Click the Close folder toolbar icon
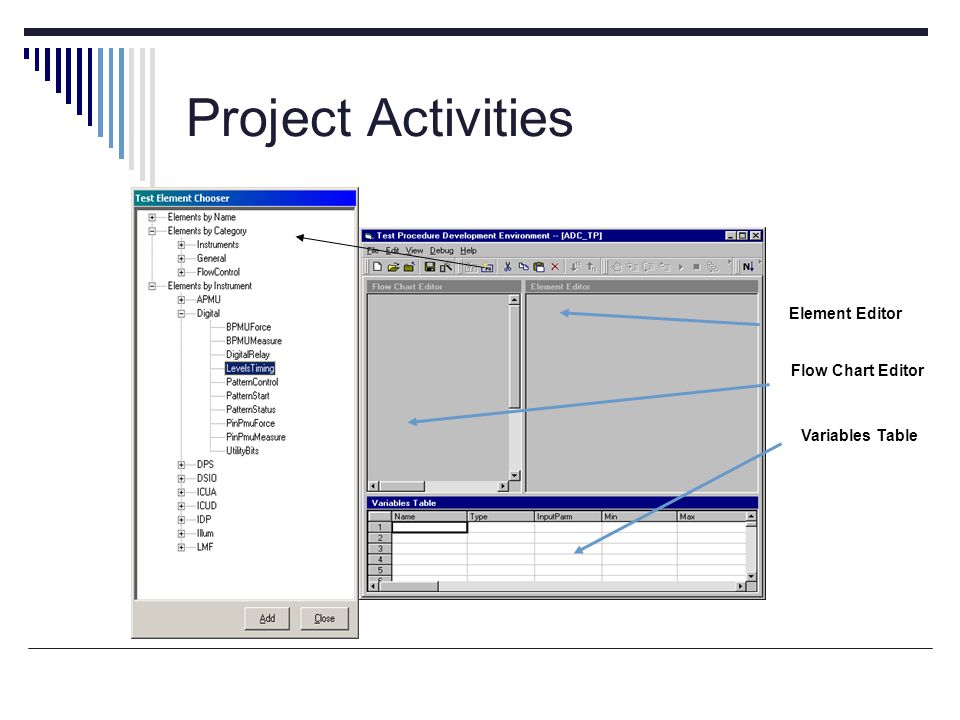 pos(409,267)
